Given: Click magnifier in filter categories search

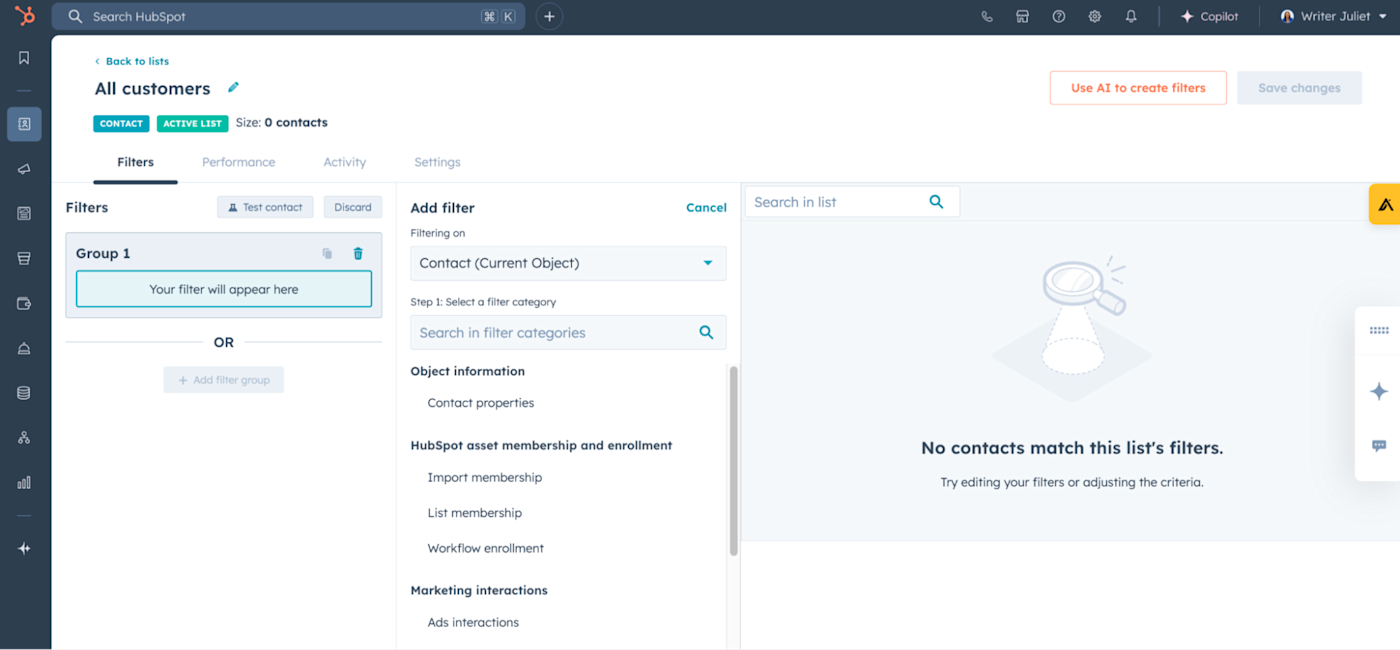Looking at the screenshot, I should [x=706, y=333].
